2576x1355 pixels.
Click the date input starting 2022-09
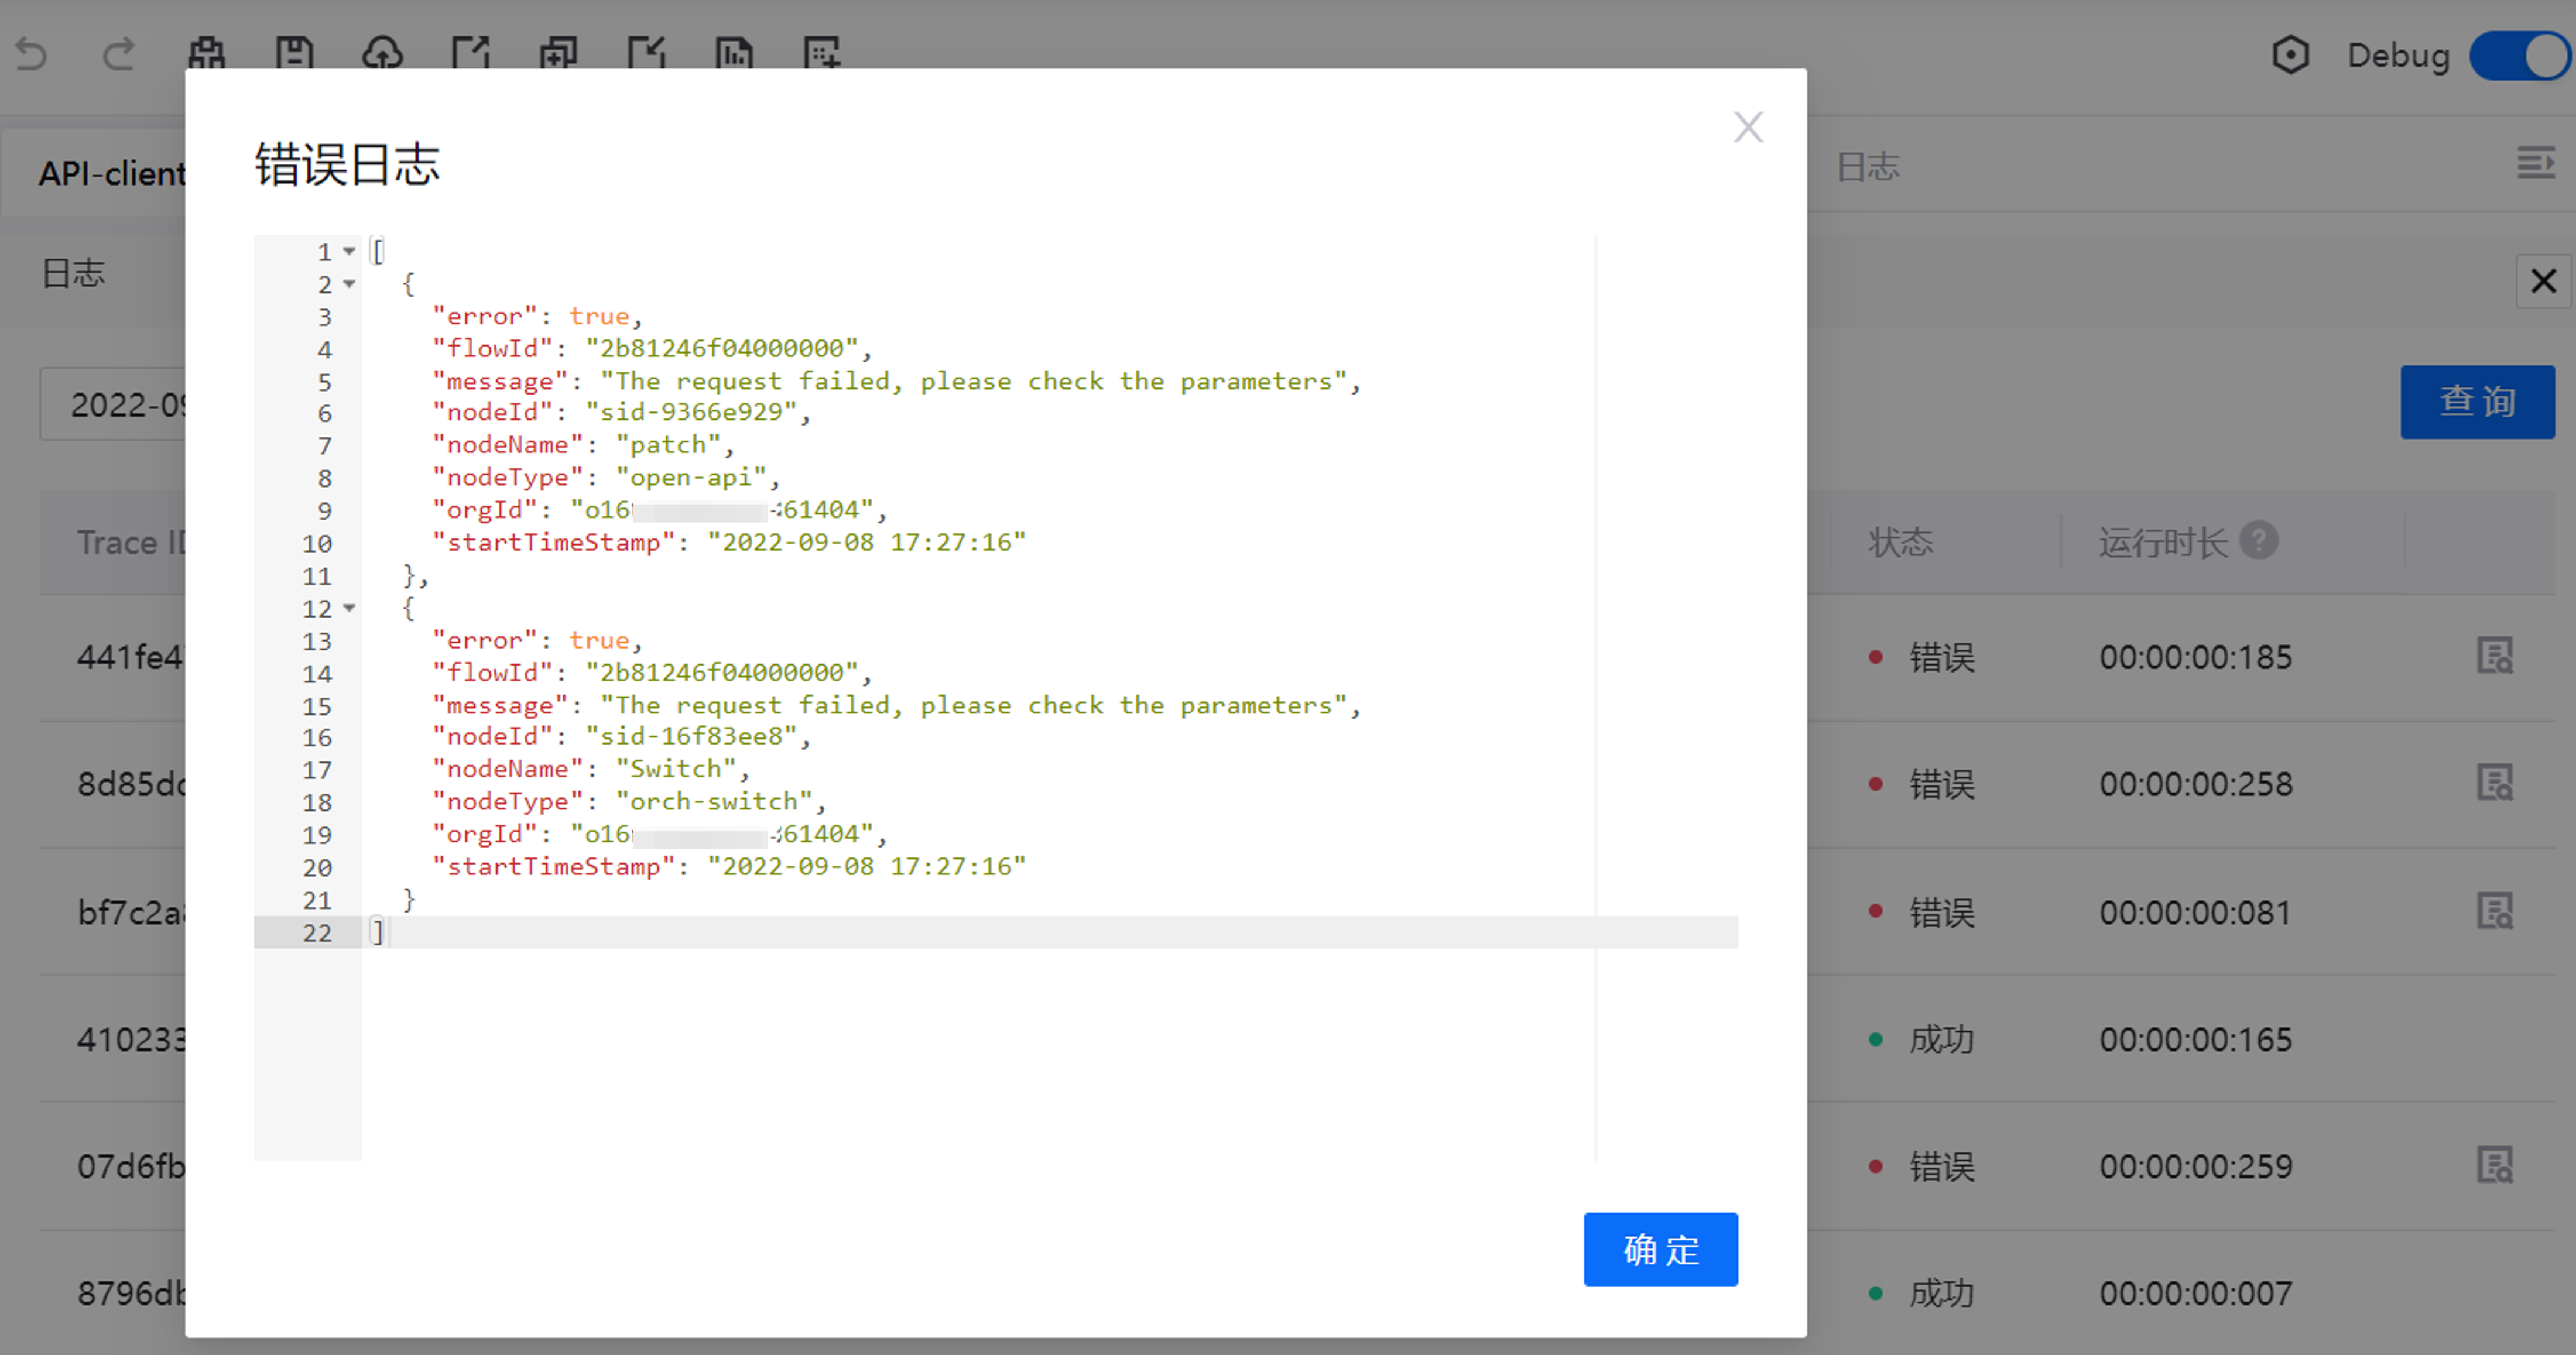[x=115, y=404]
